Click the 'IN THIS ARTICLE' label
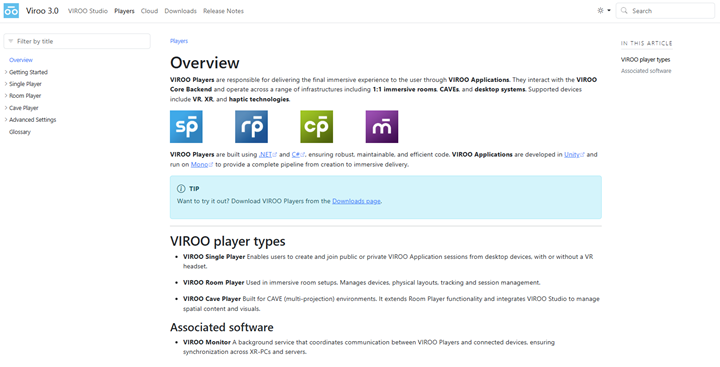This screenshot has height=367, width=720. click(x=647, y=43)
